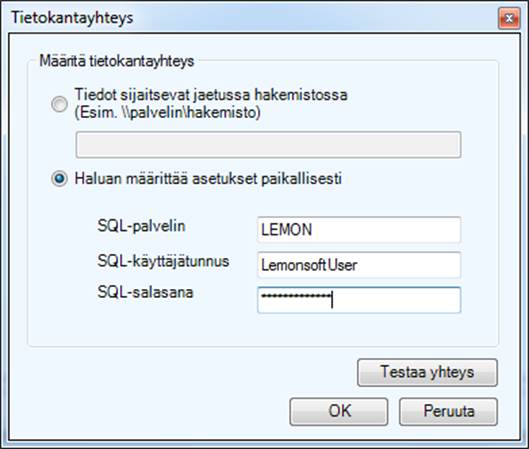This screenshot has width=529, height=449.
Task: Confirm the dialog with OK
Action: [x=339, y=411]
